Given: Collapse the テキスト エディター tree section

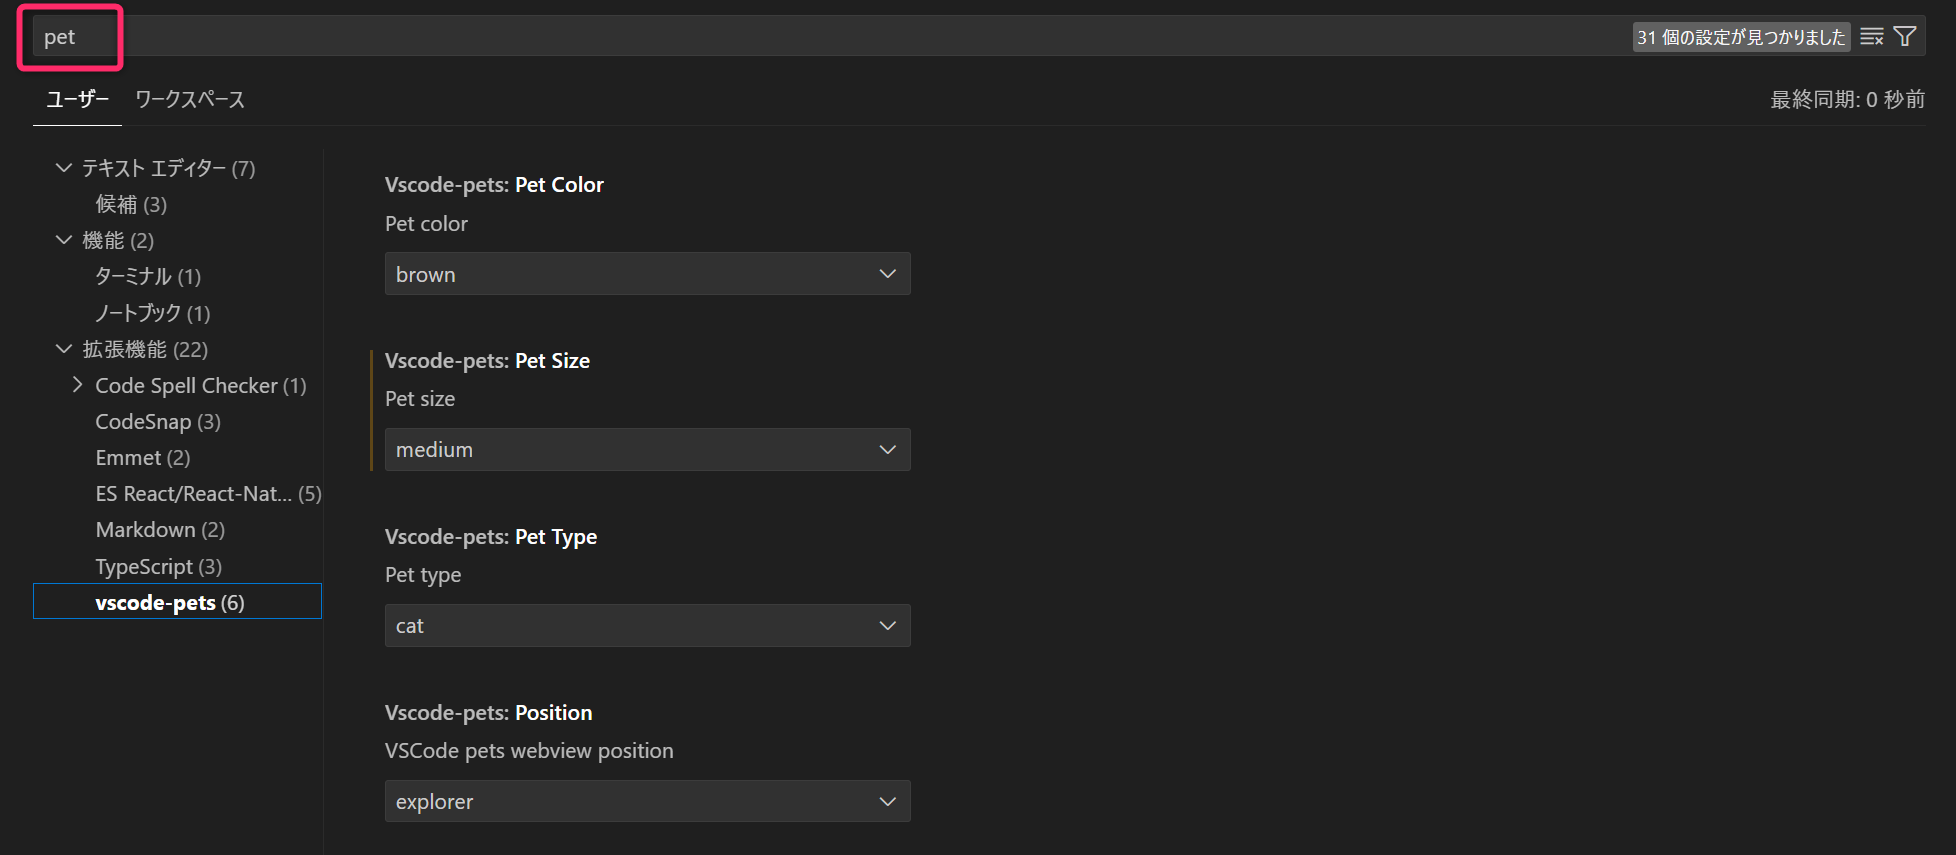Looking at the screenshot, I should [64, 168].
